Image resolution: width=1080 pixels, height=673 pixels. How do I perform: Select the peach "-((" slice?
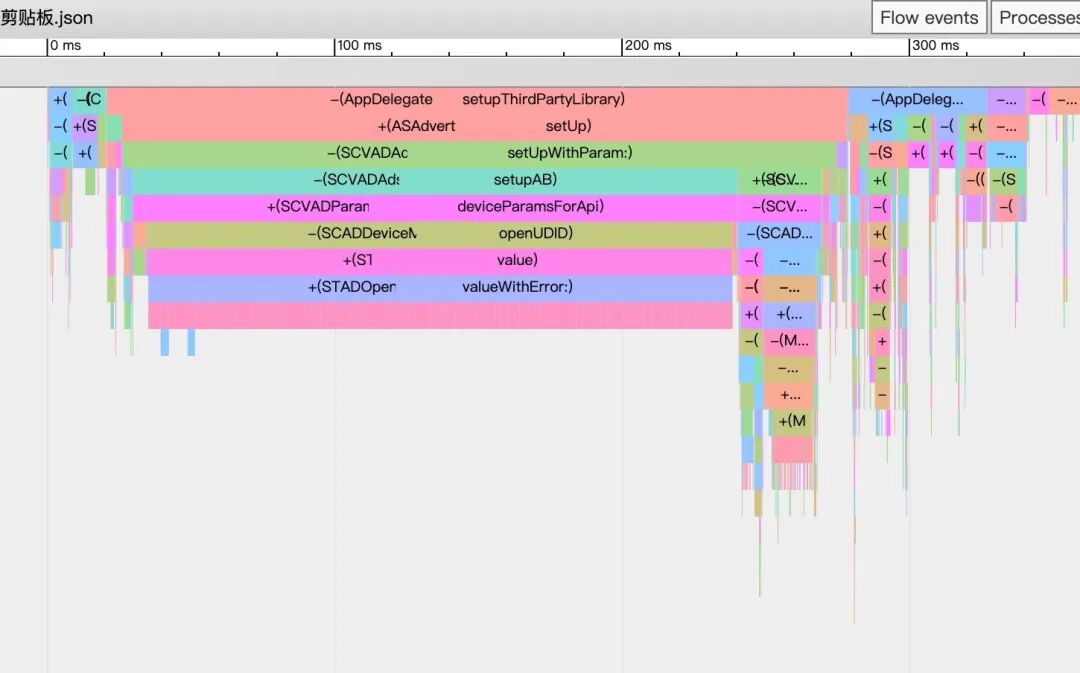click(x=975, y=180)
